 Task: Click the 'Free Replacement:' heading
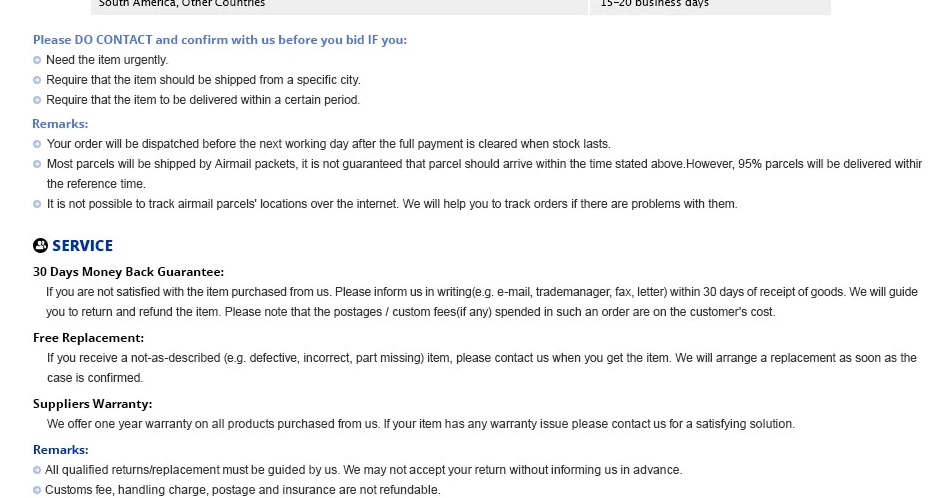[x=88, y=338]
